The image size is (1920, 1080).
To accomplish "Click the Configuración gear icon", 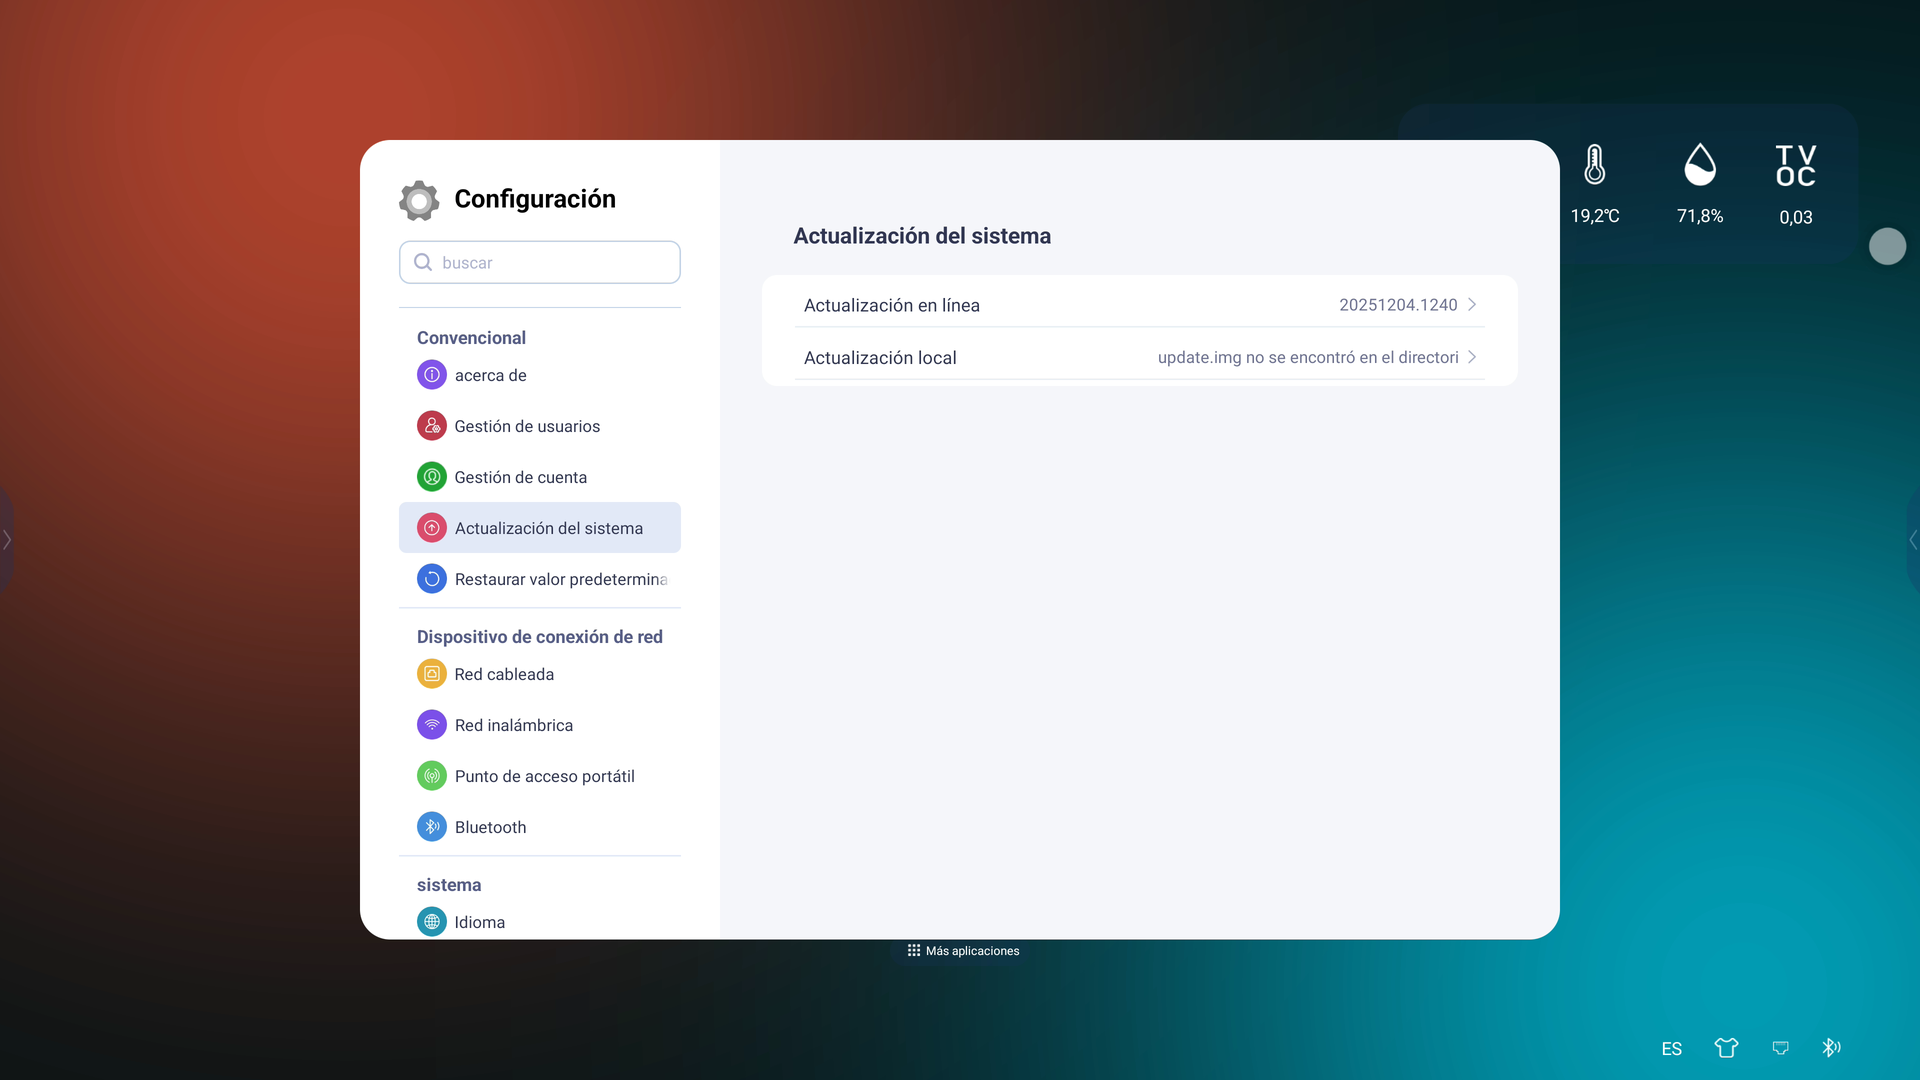I will (419, 200).
